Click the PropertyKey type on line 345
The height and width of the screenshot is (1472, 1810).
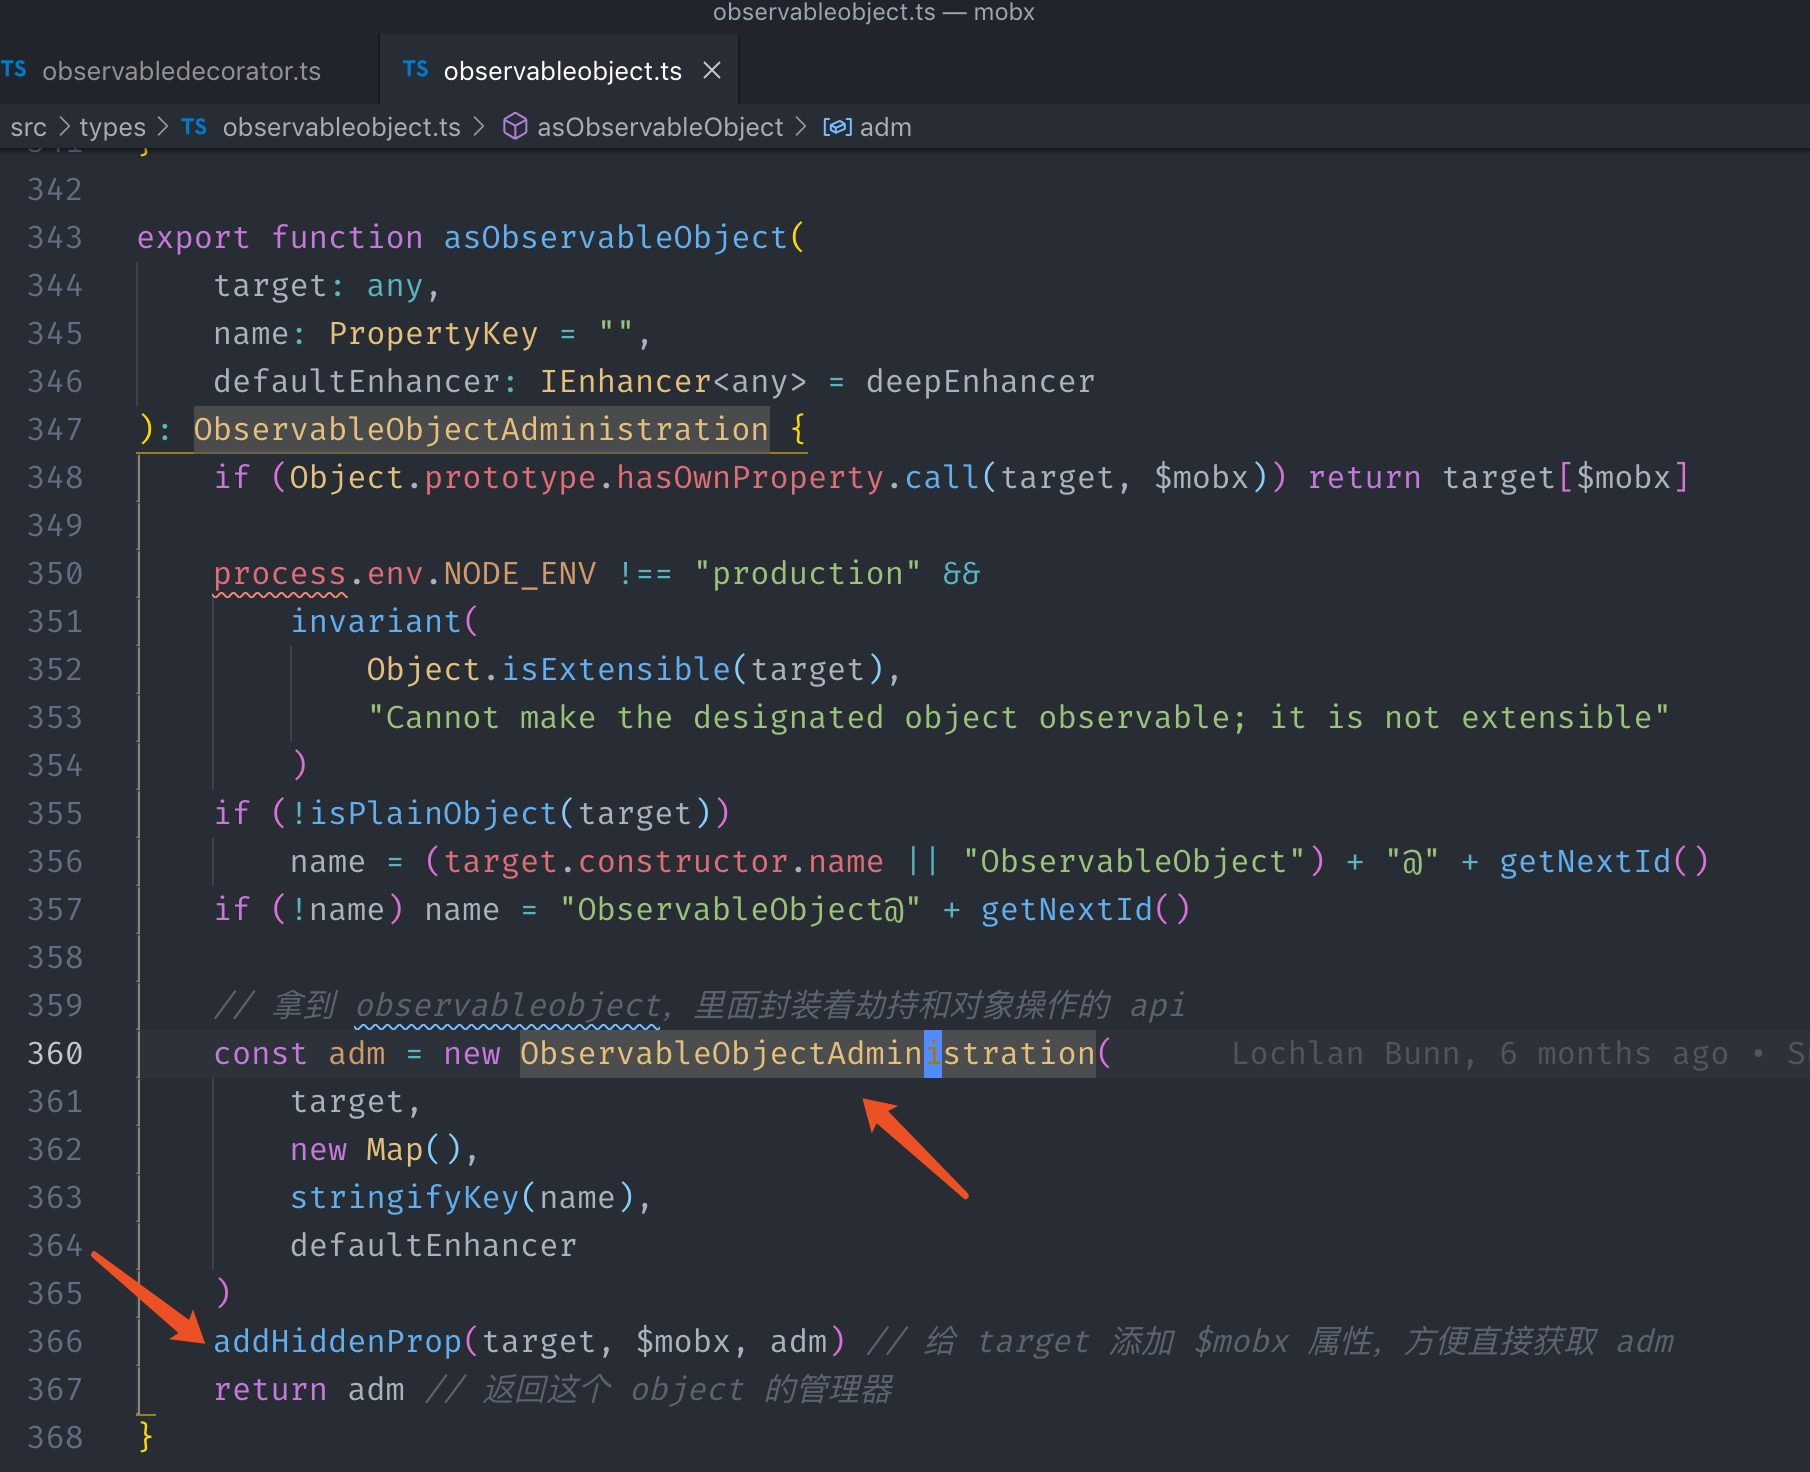[433, 334]
